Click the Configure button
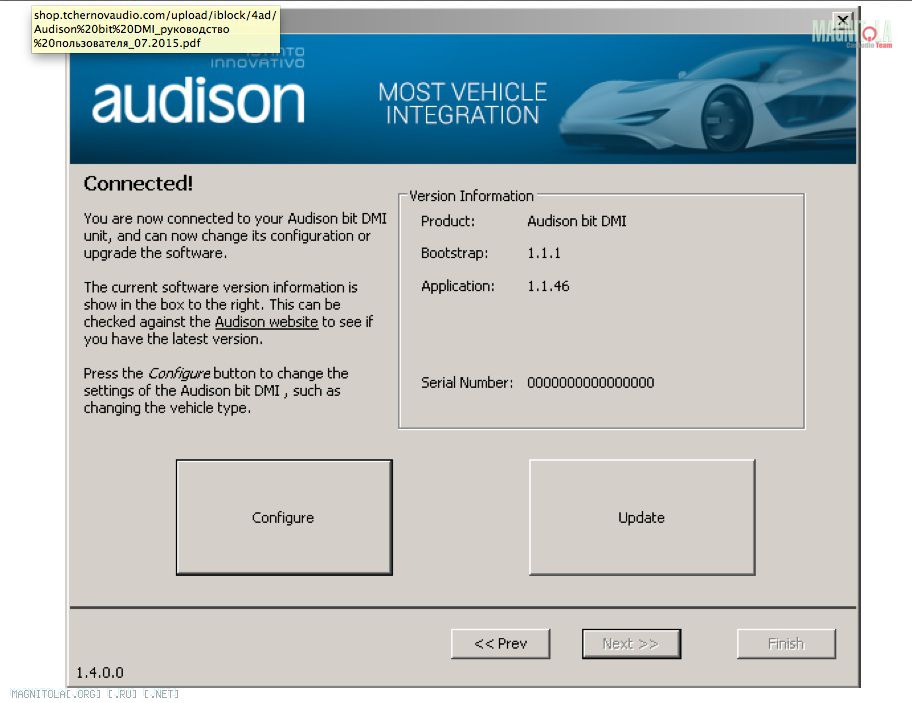Viewport: 912px width, 703px height. [x=284, y=517]
